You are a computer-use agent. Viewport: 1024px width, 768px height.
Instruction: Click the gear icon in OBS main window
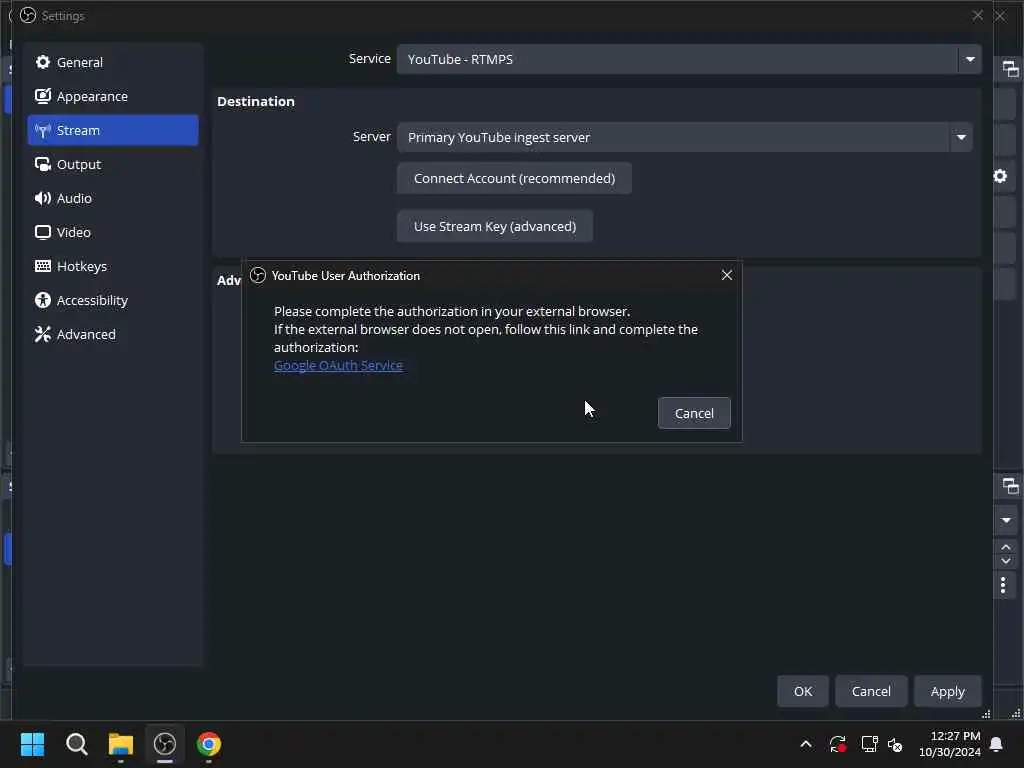1000,176
